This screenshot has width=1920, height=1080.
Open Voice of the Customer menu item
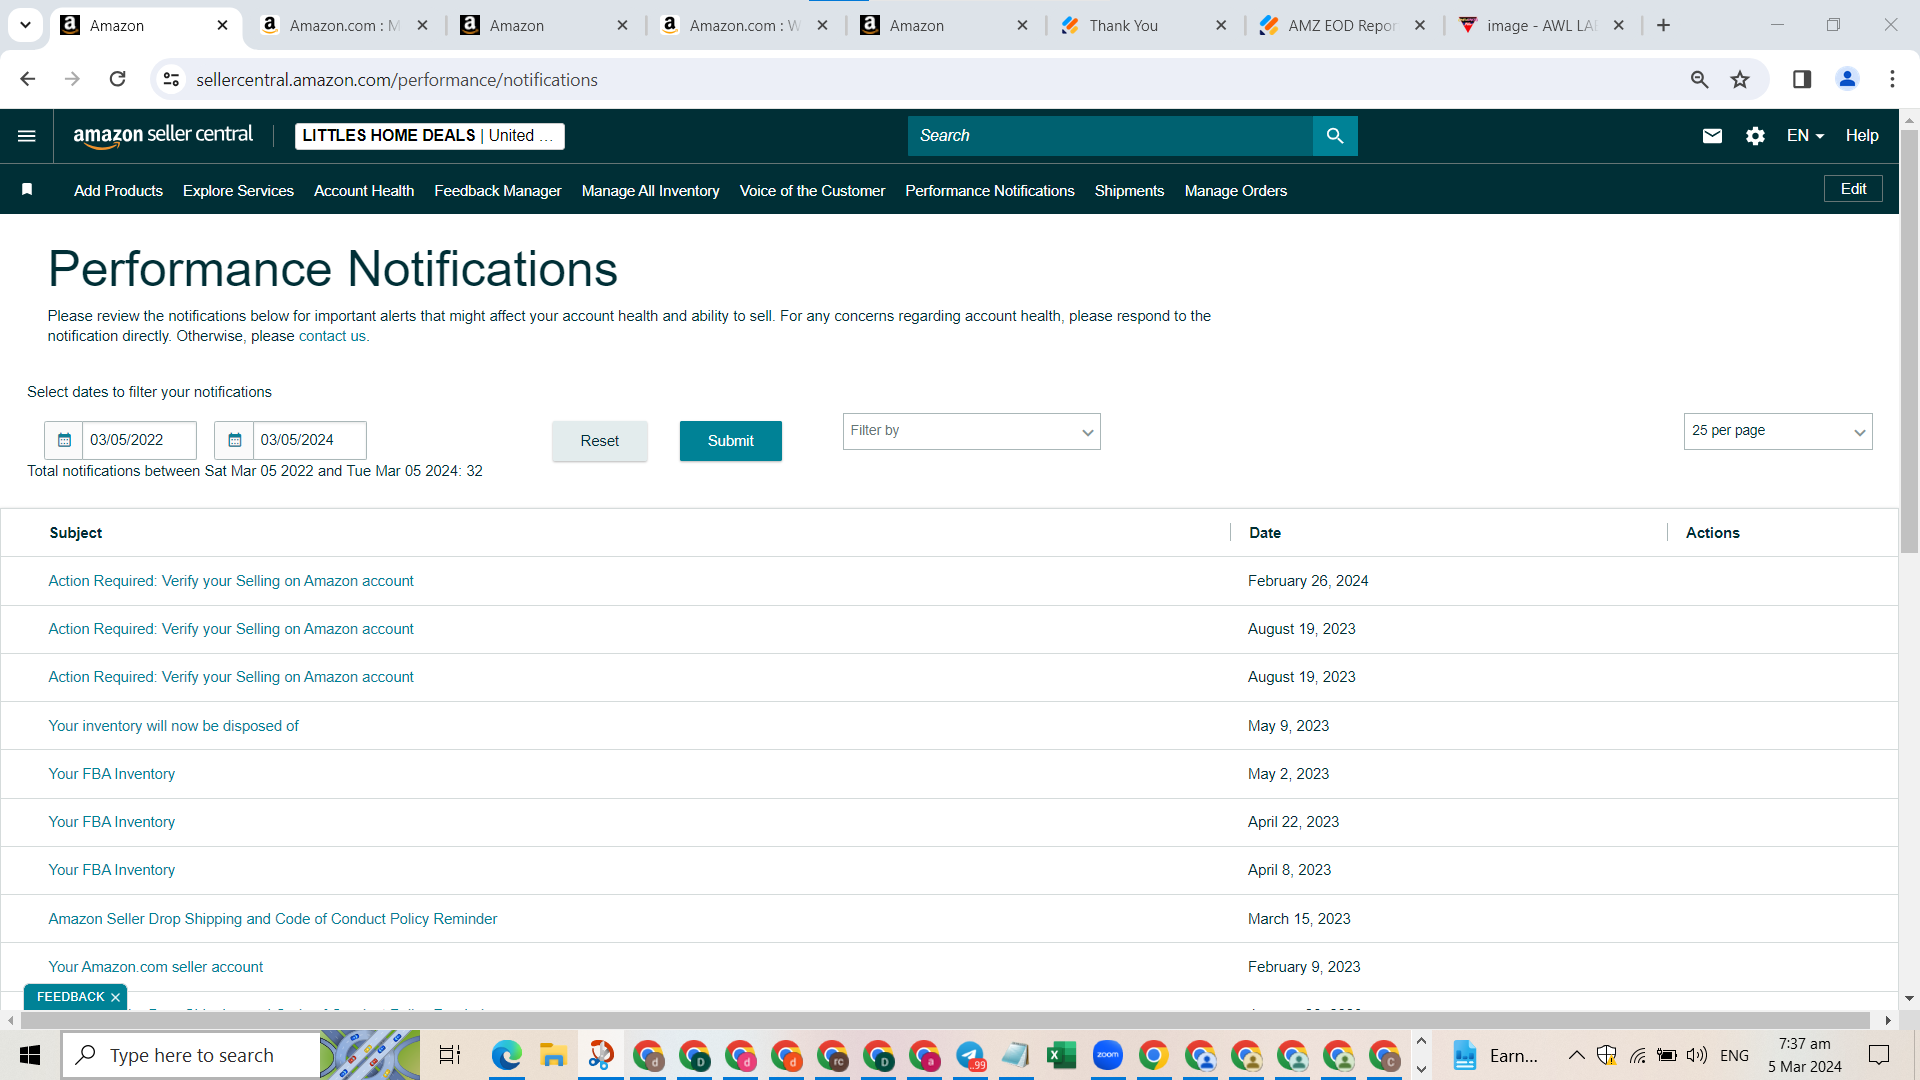[x=812, y=191]
